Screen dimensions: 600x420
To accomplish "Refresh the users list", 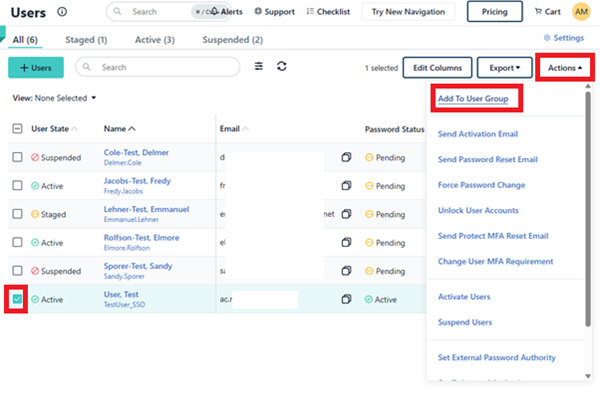I will tap(282, 67).
